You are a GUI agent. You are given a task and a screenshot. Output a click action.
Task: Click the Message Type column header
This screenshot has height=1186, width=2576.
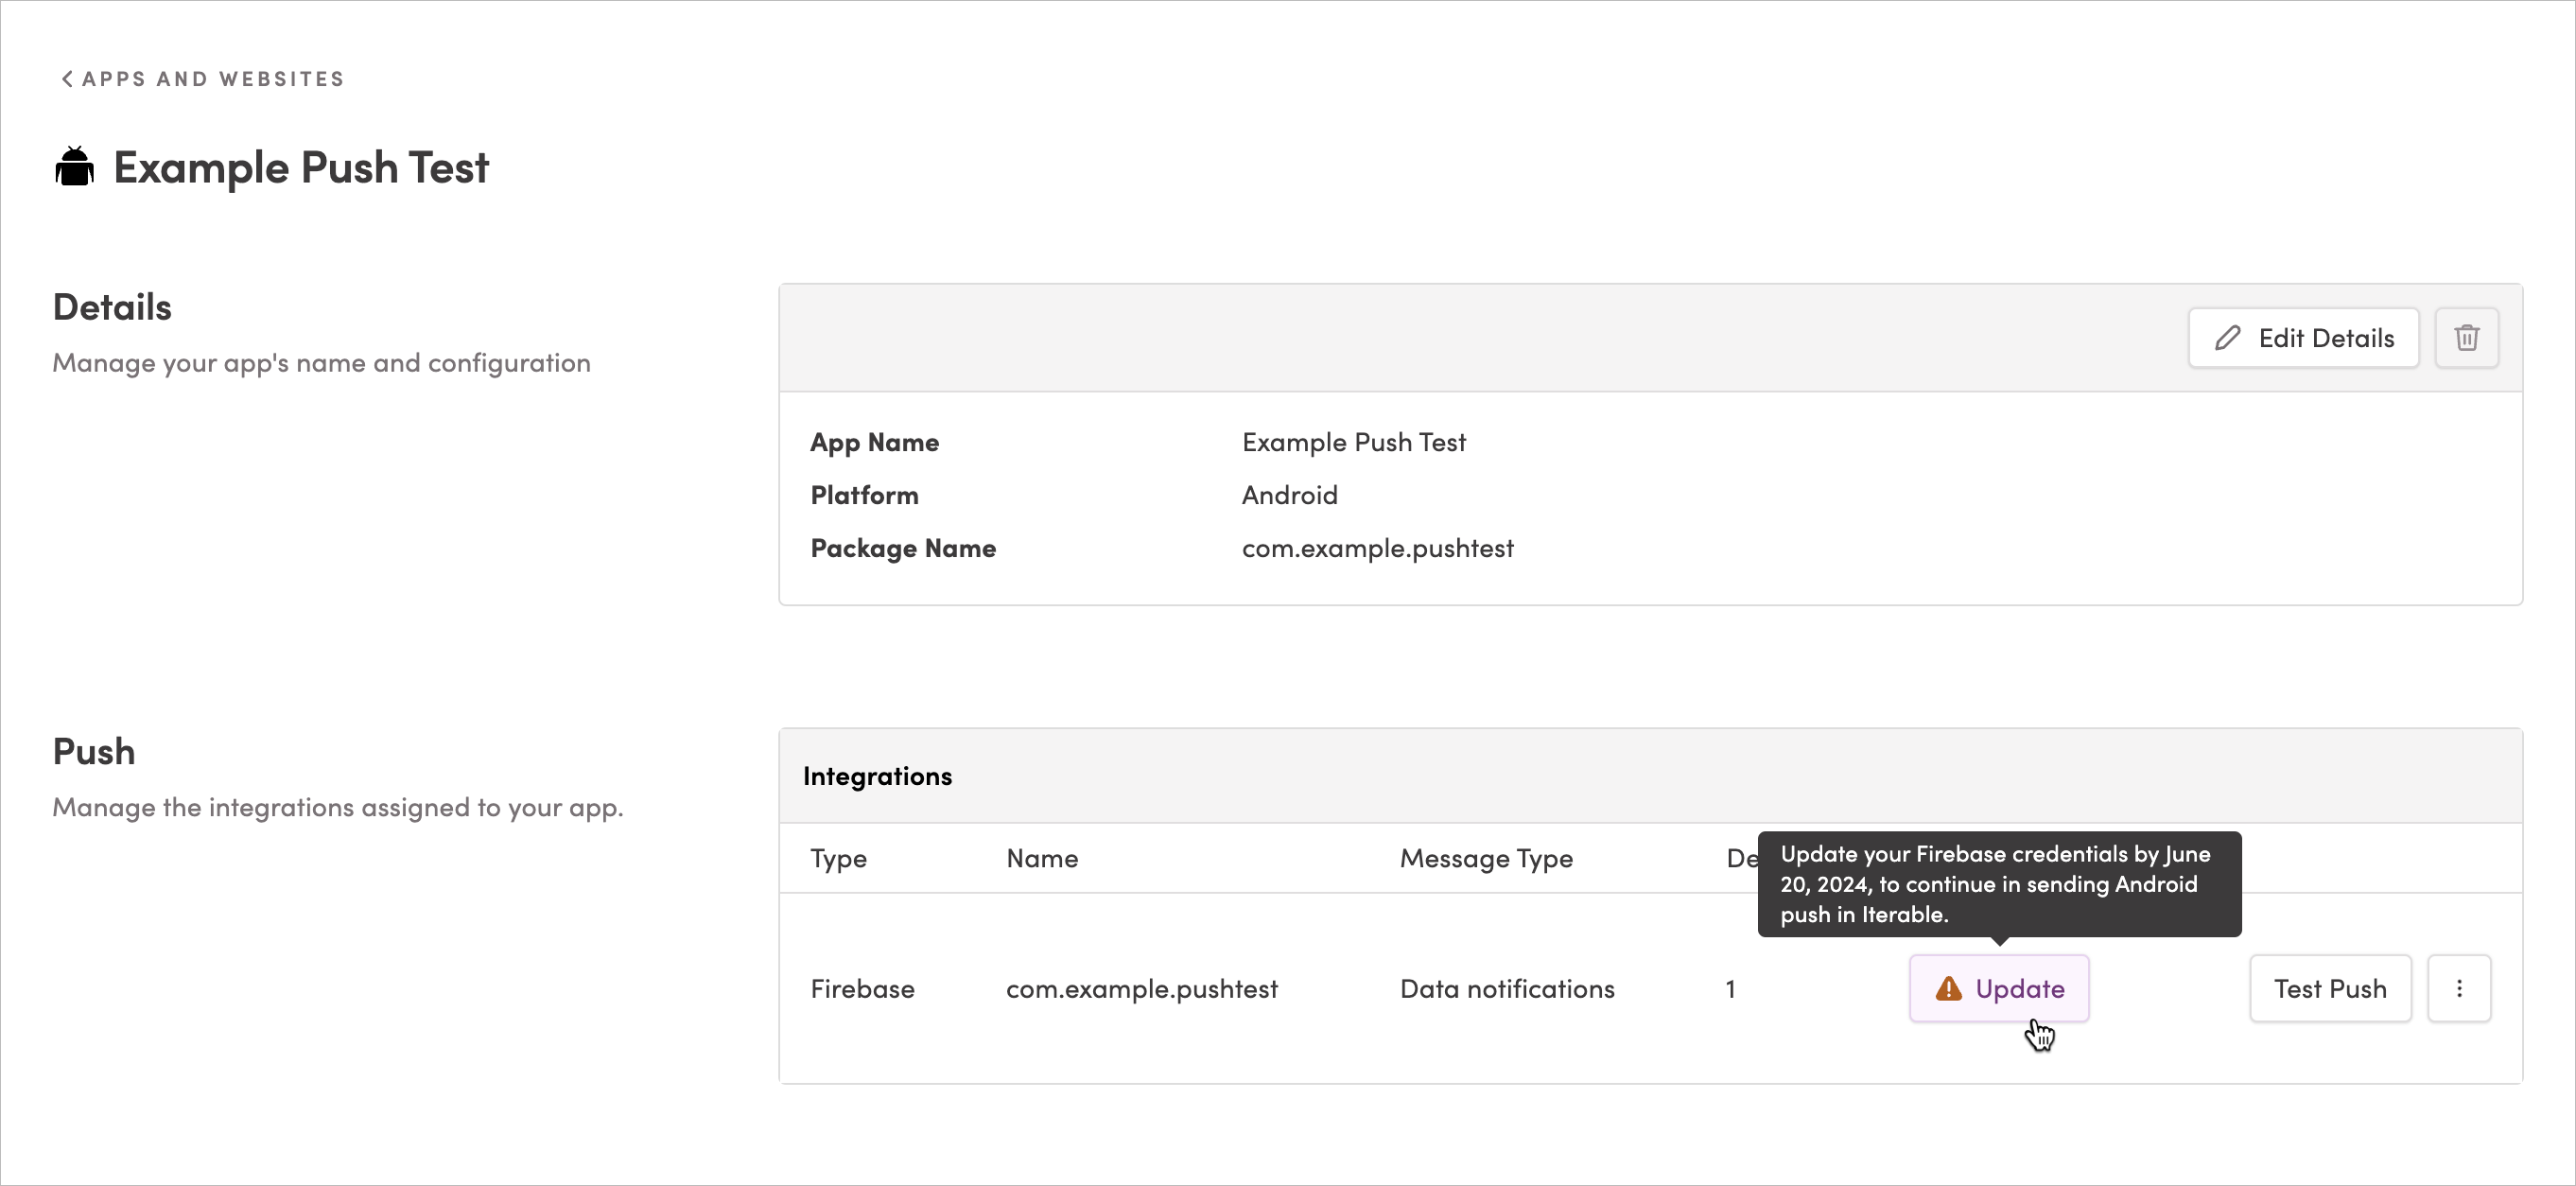pyautogui.click(x=1486, y=859)
